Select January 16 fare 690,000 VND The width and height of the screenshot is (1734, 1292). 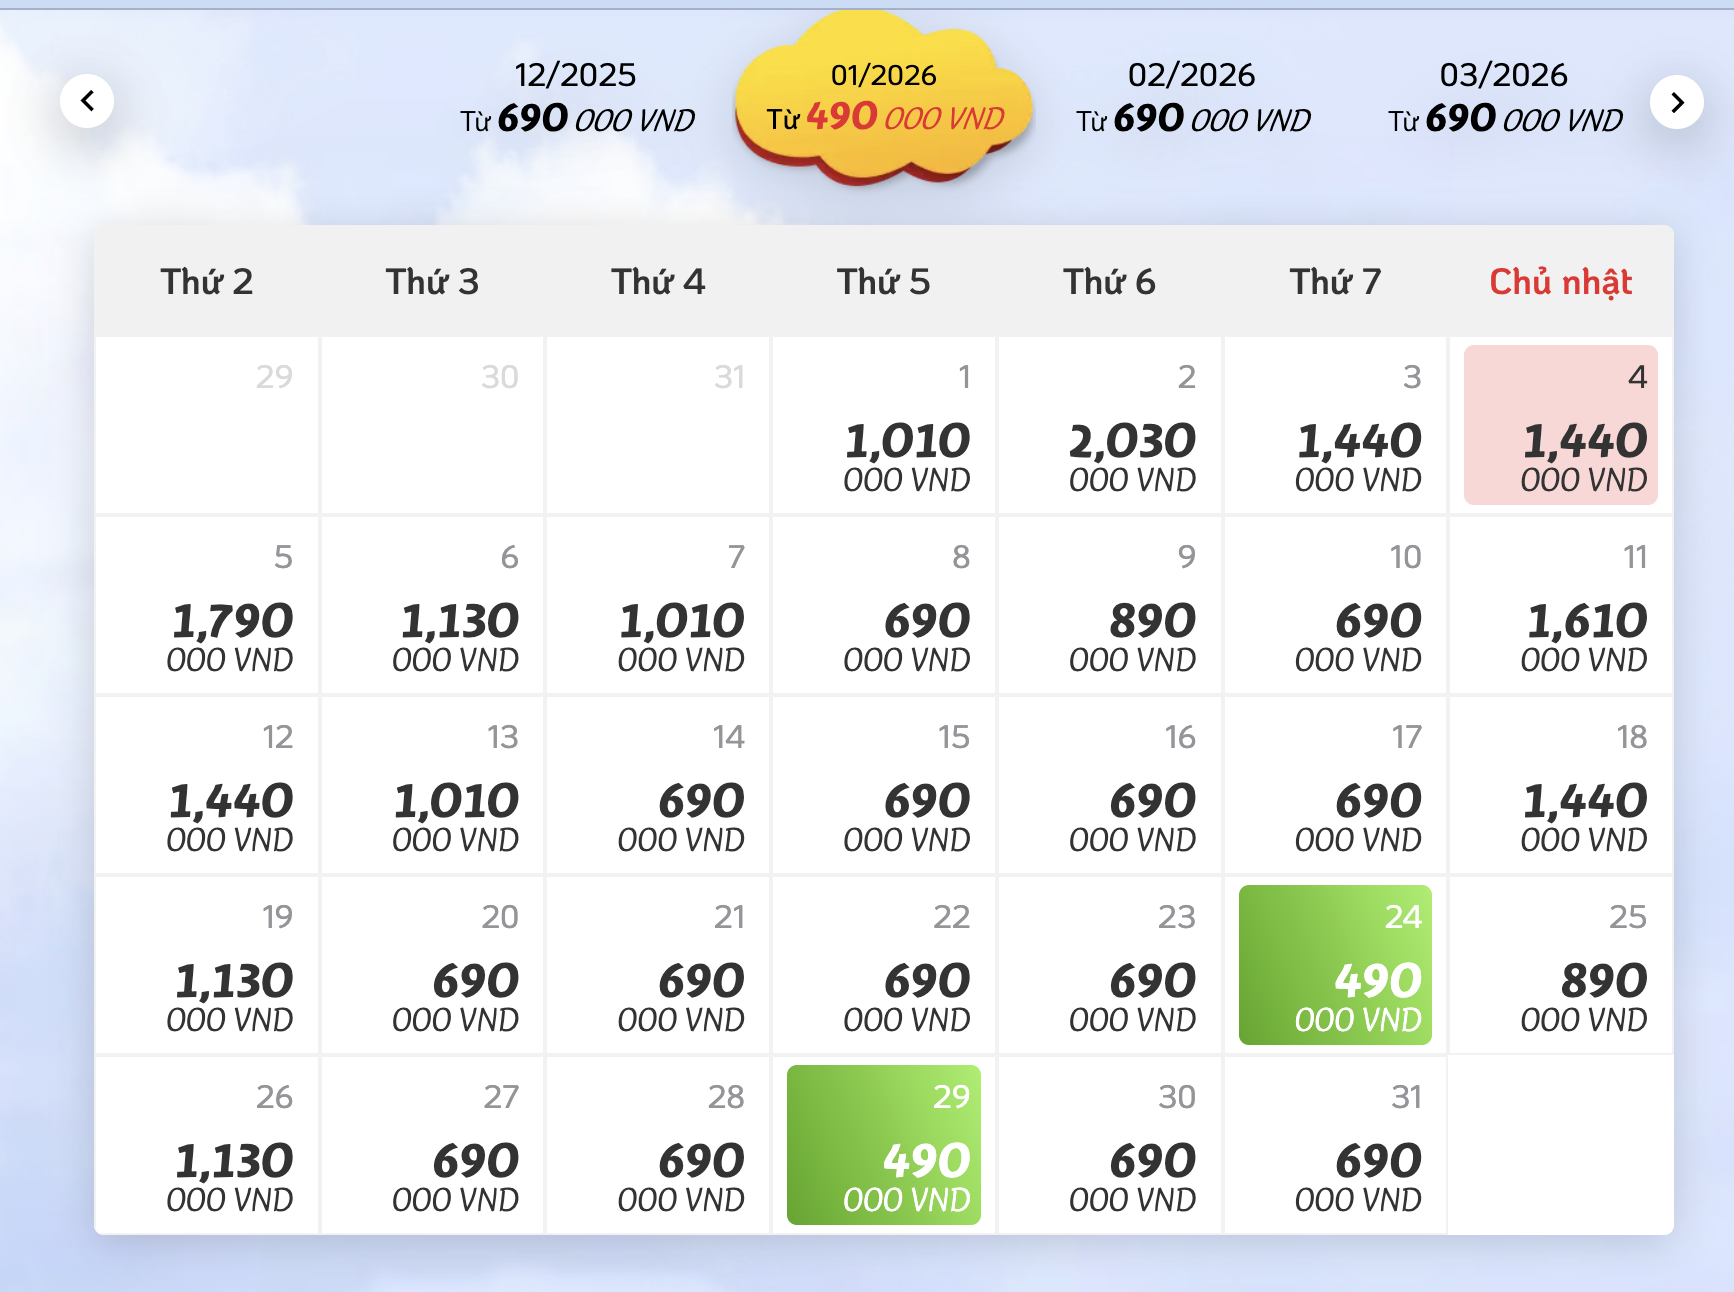click(x=1110, y=786)
